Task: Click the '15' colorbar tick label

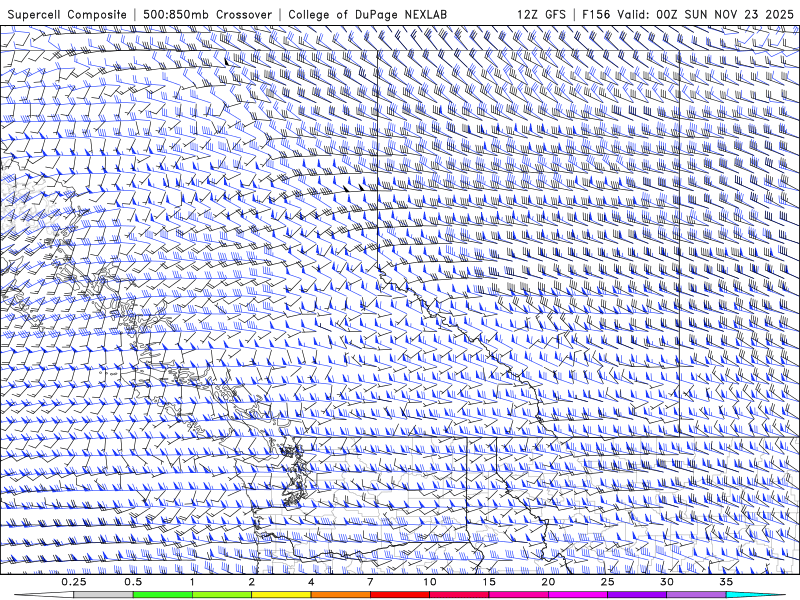Action: pyautogui.click(x=489, y=582)
